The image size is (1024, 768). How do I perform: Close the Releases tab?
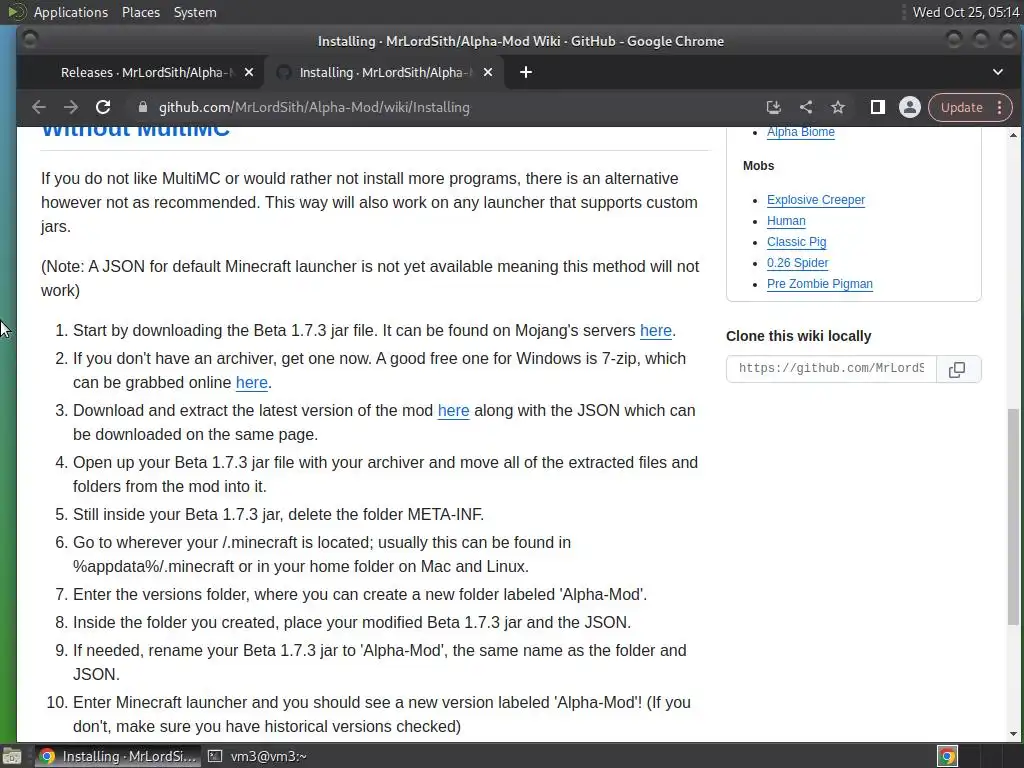(x=249, y=72)
